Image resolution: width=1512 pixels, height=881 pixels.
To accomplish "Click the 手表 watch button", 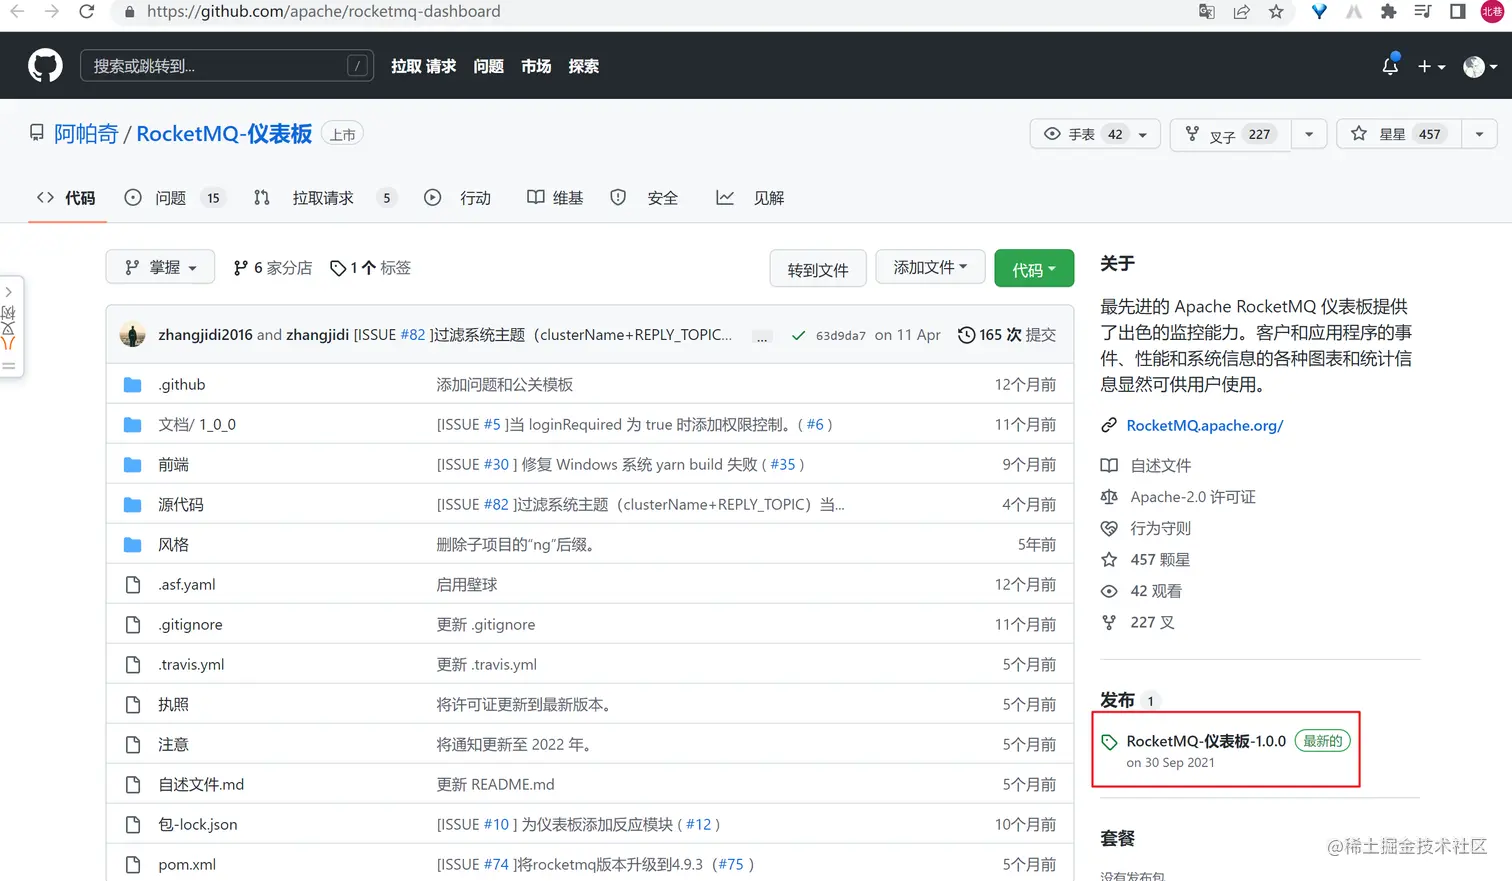I will 1095,134.
